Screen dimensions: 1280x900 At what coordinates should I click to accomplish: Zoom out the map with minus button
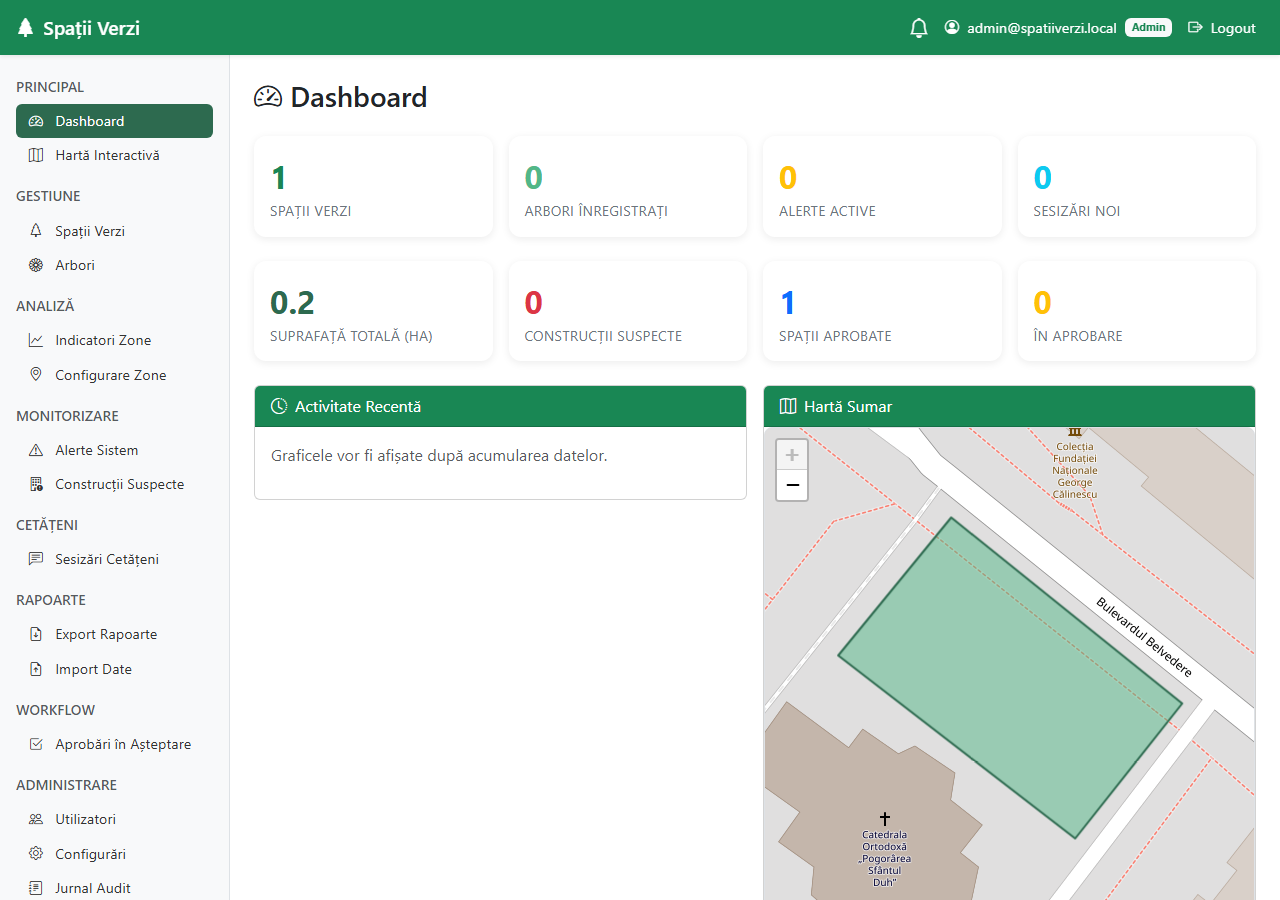pos(792,485)
